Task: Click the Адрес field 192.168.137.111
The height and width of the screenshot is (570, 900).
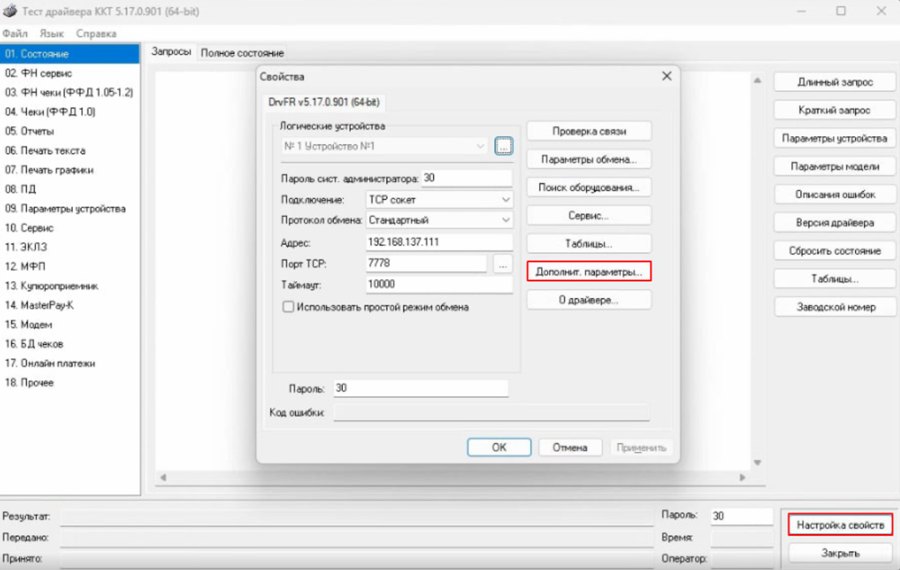Action: (x=439, y=242)
